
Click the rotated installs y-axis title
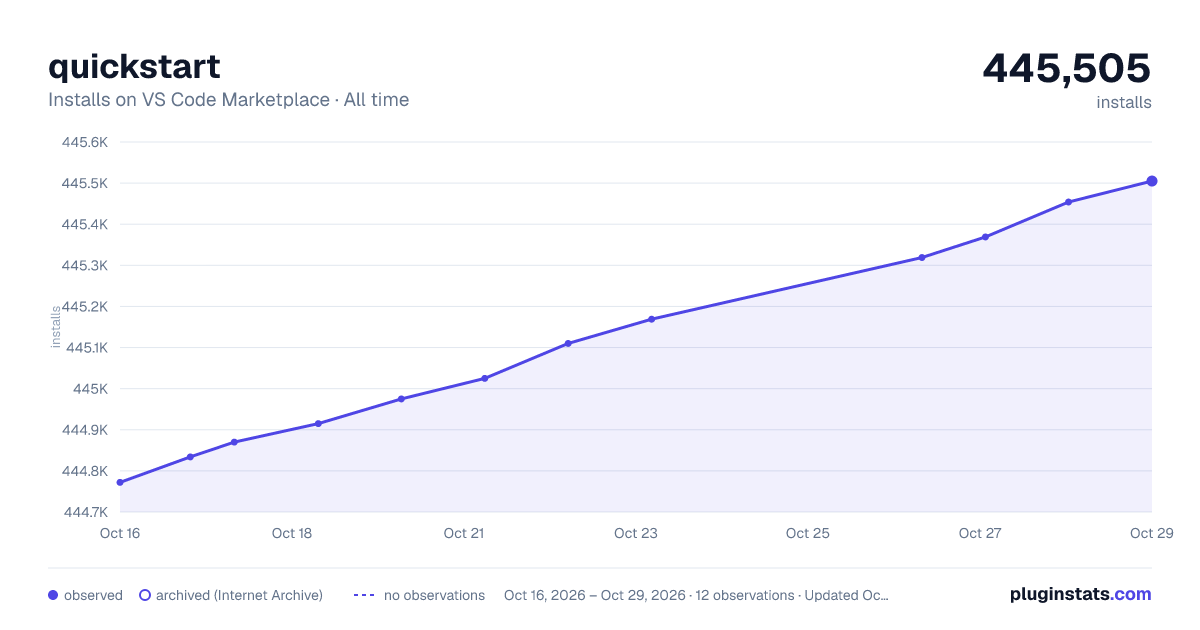56,326
